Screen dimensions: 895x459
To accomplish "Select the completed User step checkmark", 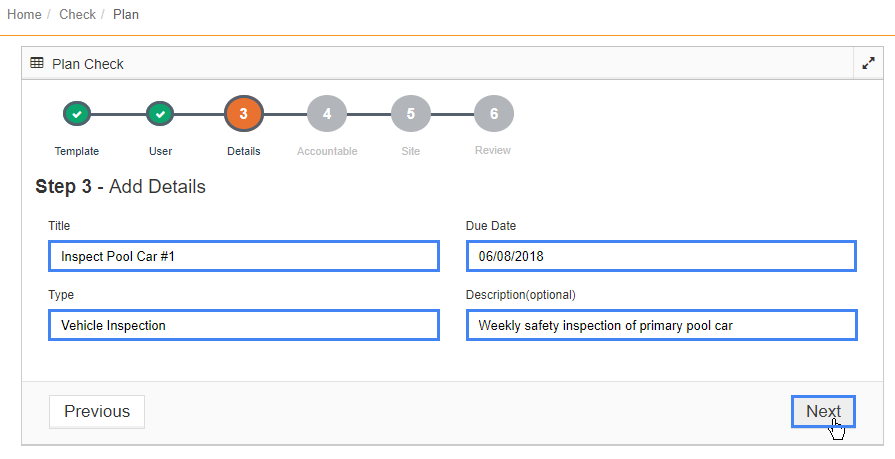I will (160, 114).
